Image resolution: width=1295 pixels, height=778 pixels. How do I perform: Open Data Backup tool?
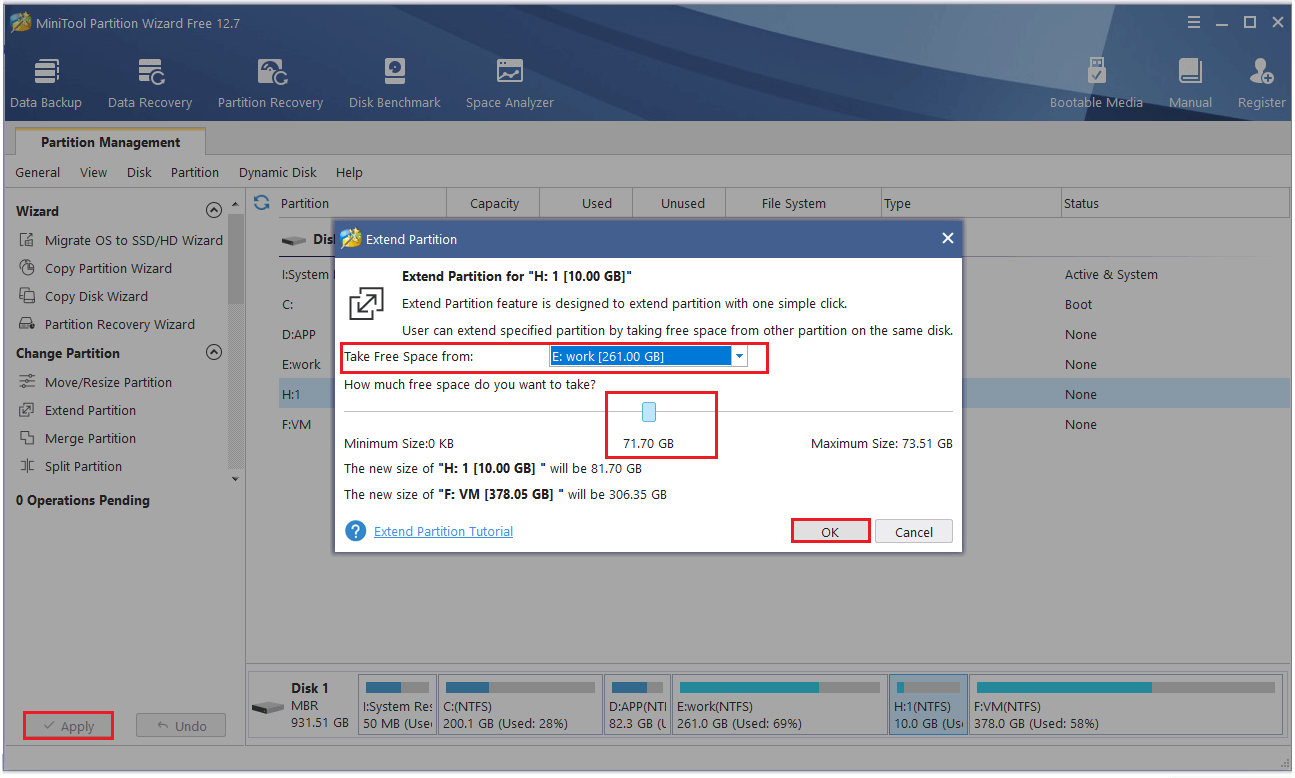pyautogui.click(x=46, y=83)
